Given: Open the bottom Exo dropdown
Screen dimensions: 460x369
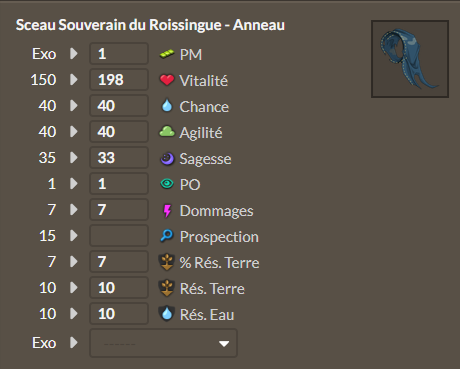Looking at the screenshot, I should 163,343.
